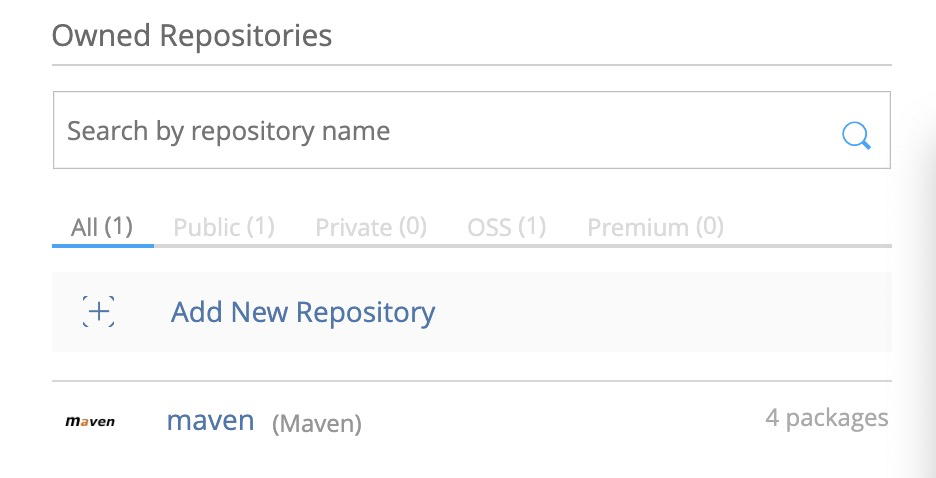Open the Private (0) tab
The height and width of the screenshot is (478, 936).
pos(371,227)
